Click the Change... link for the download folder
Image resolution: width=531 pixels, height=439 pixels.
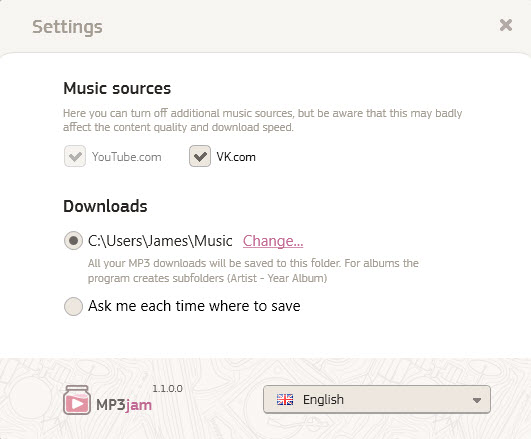273,241
